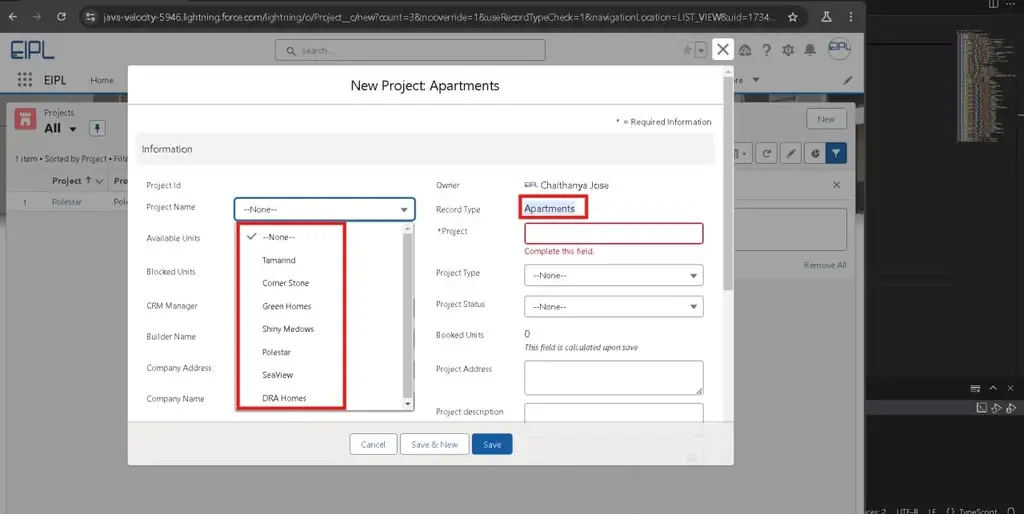Screen dimensions: 1024x514
Task: Click the Trailhead guidance cloud icon
Action: [x=745, y=50]
